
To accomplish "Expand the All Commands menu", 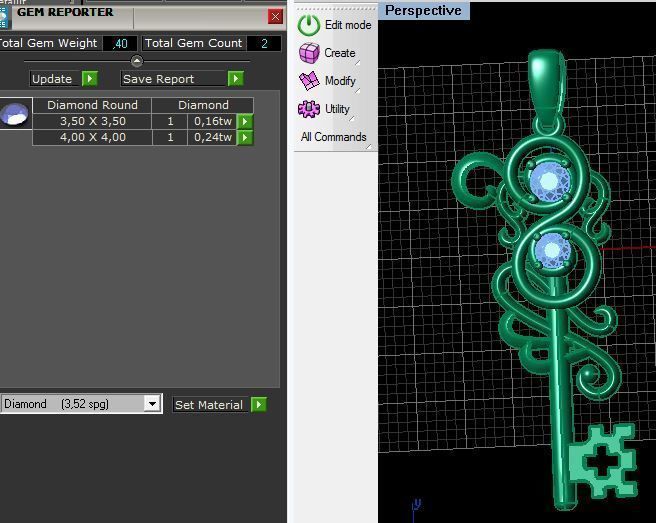I will coord(333,137).
